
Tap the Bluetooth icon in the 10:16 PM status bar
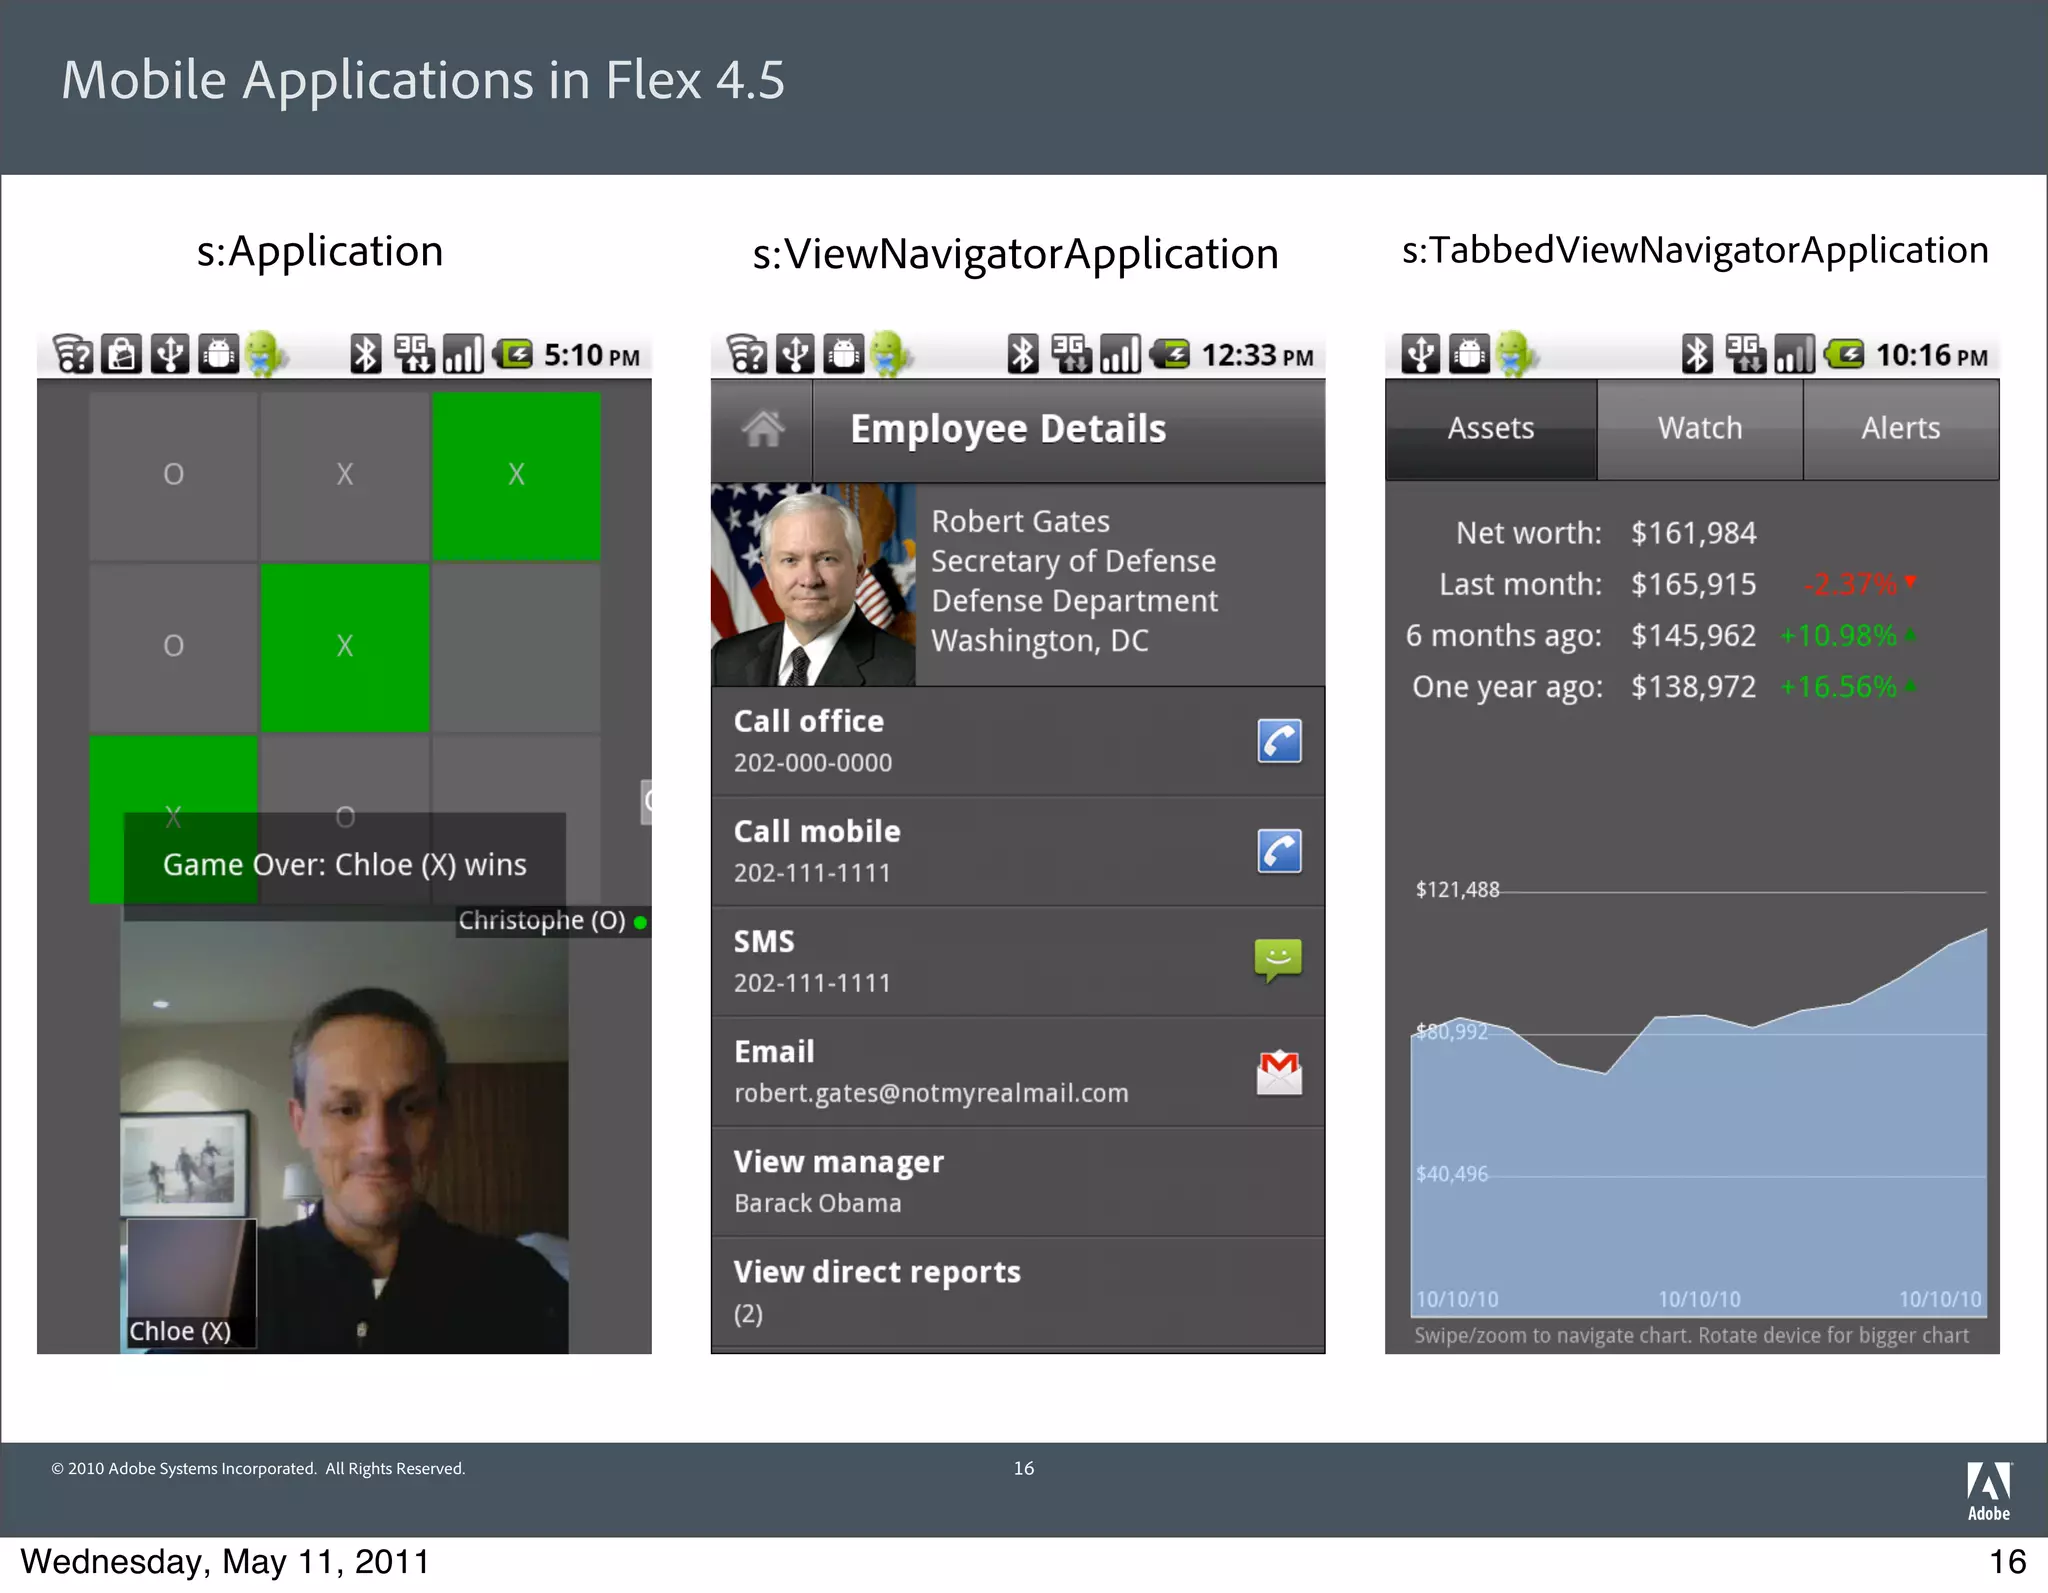(1697, 354)
